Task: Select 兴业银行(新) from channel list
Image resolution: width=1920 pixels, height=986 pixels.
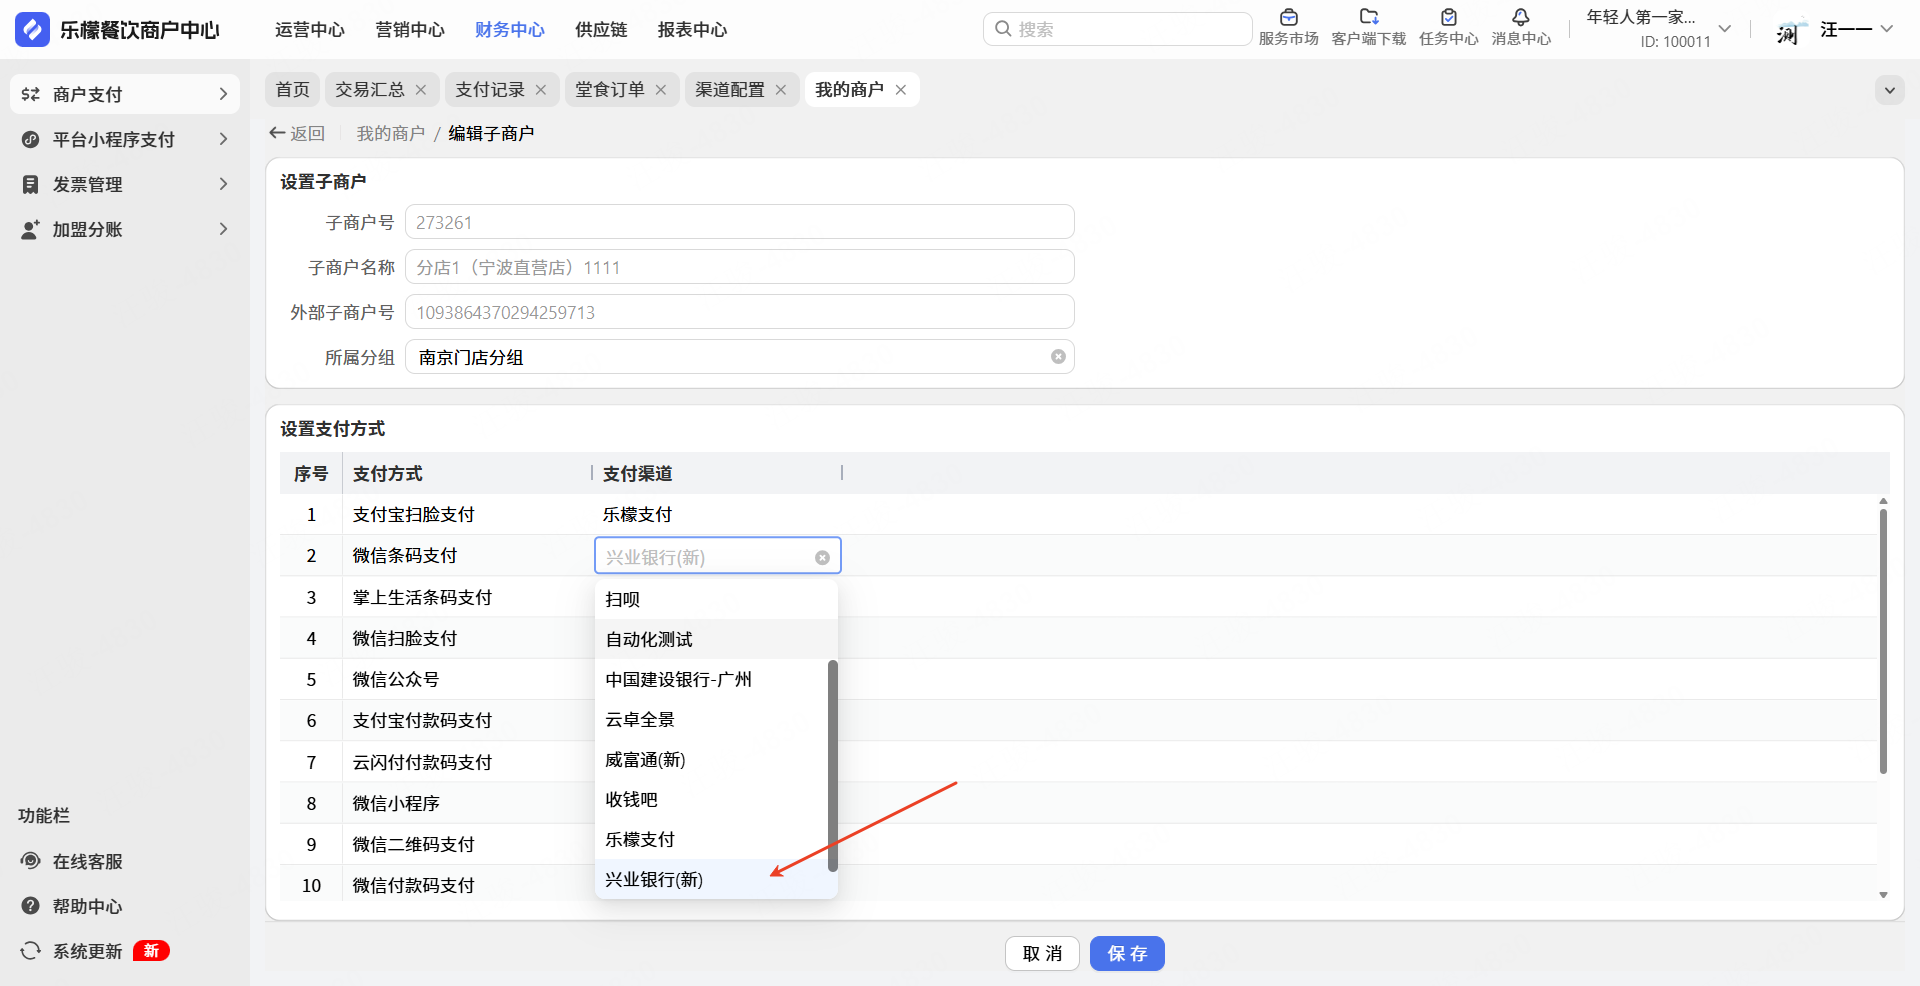Action: tap(716, 879)
